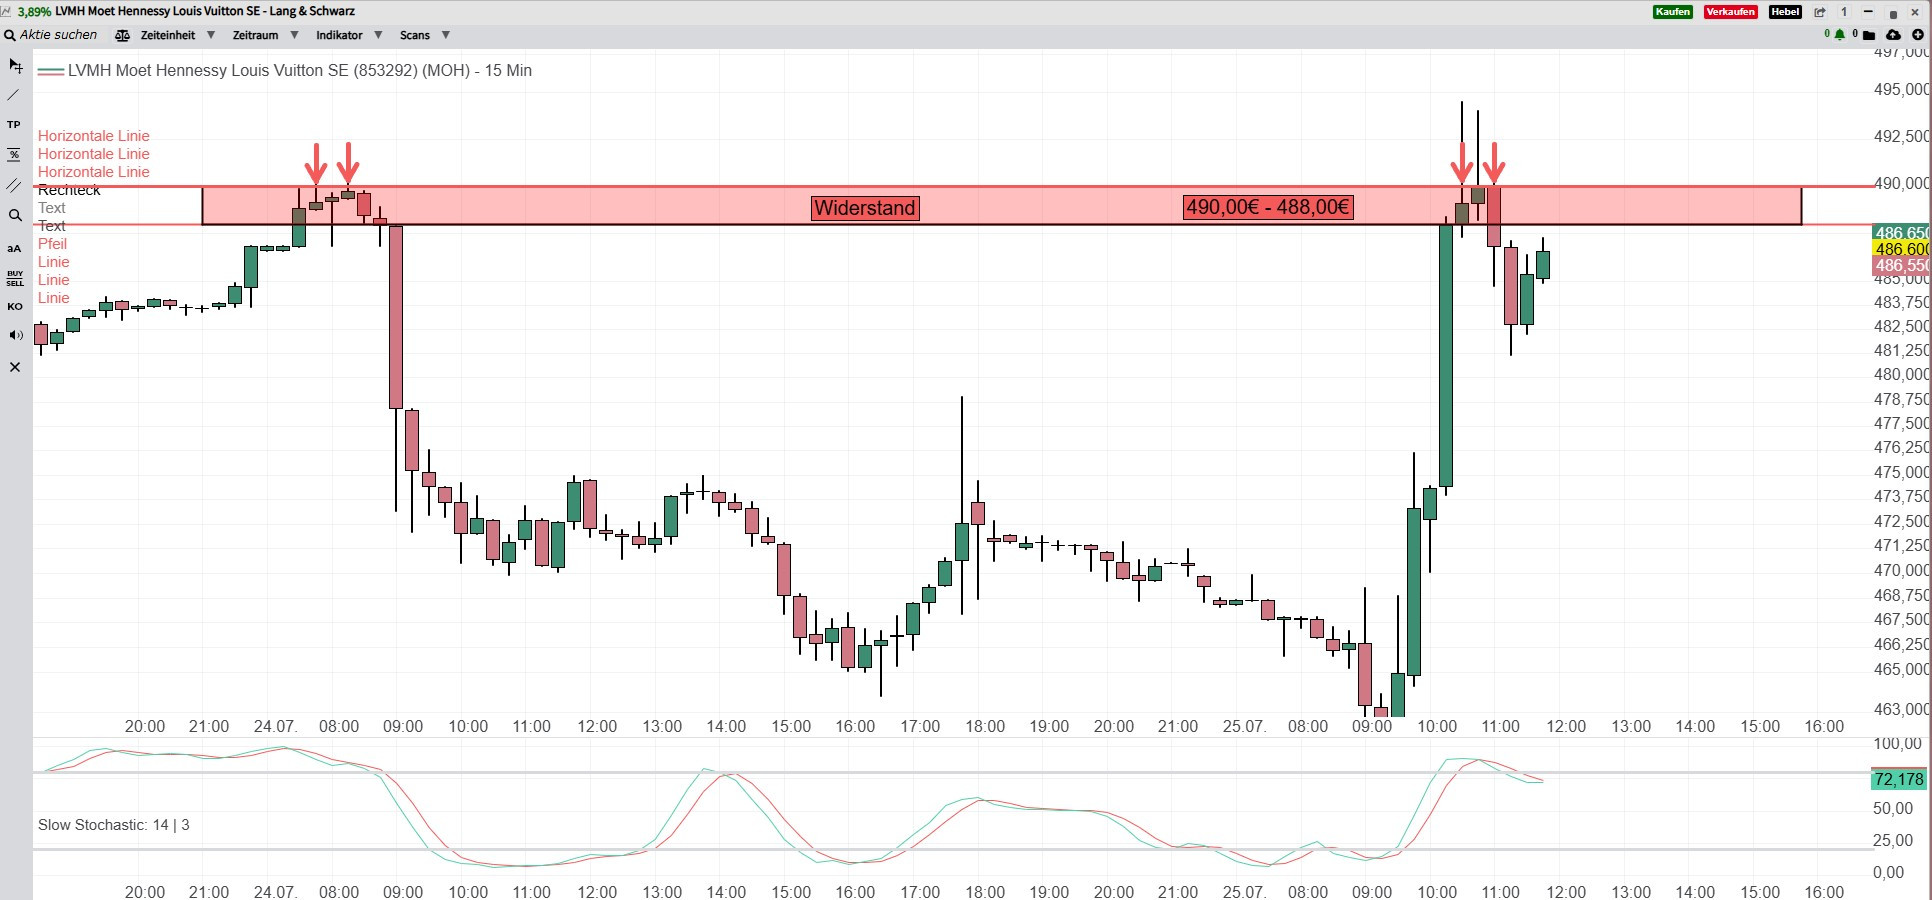1932x900 pixels.
Task: Minimize the chart window
Action: pos(1868,12)
